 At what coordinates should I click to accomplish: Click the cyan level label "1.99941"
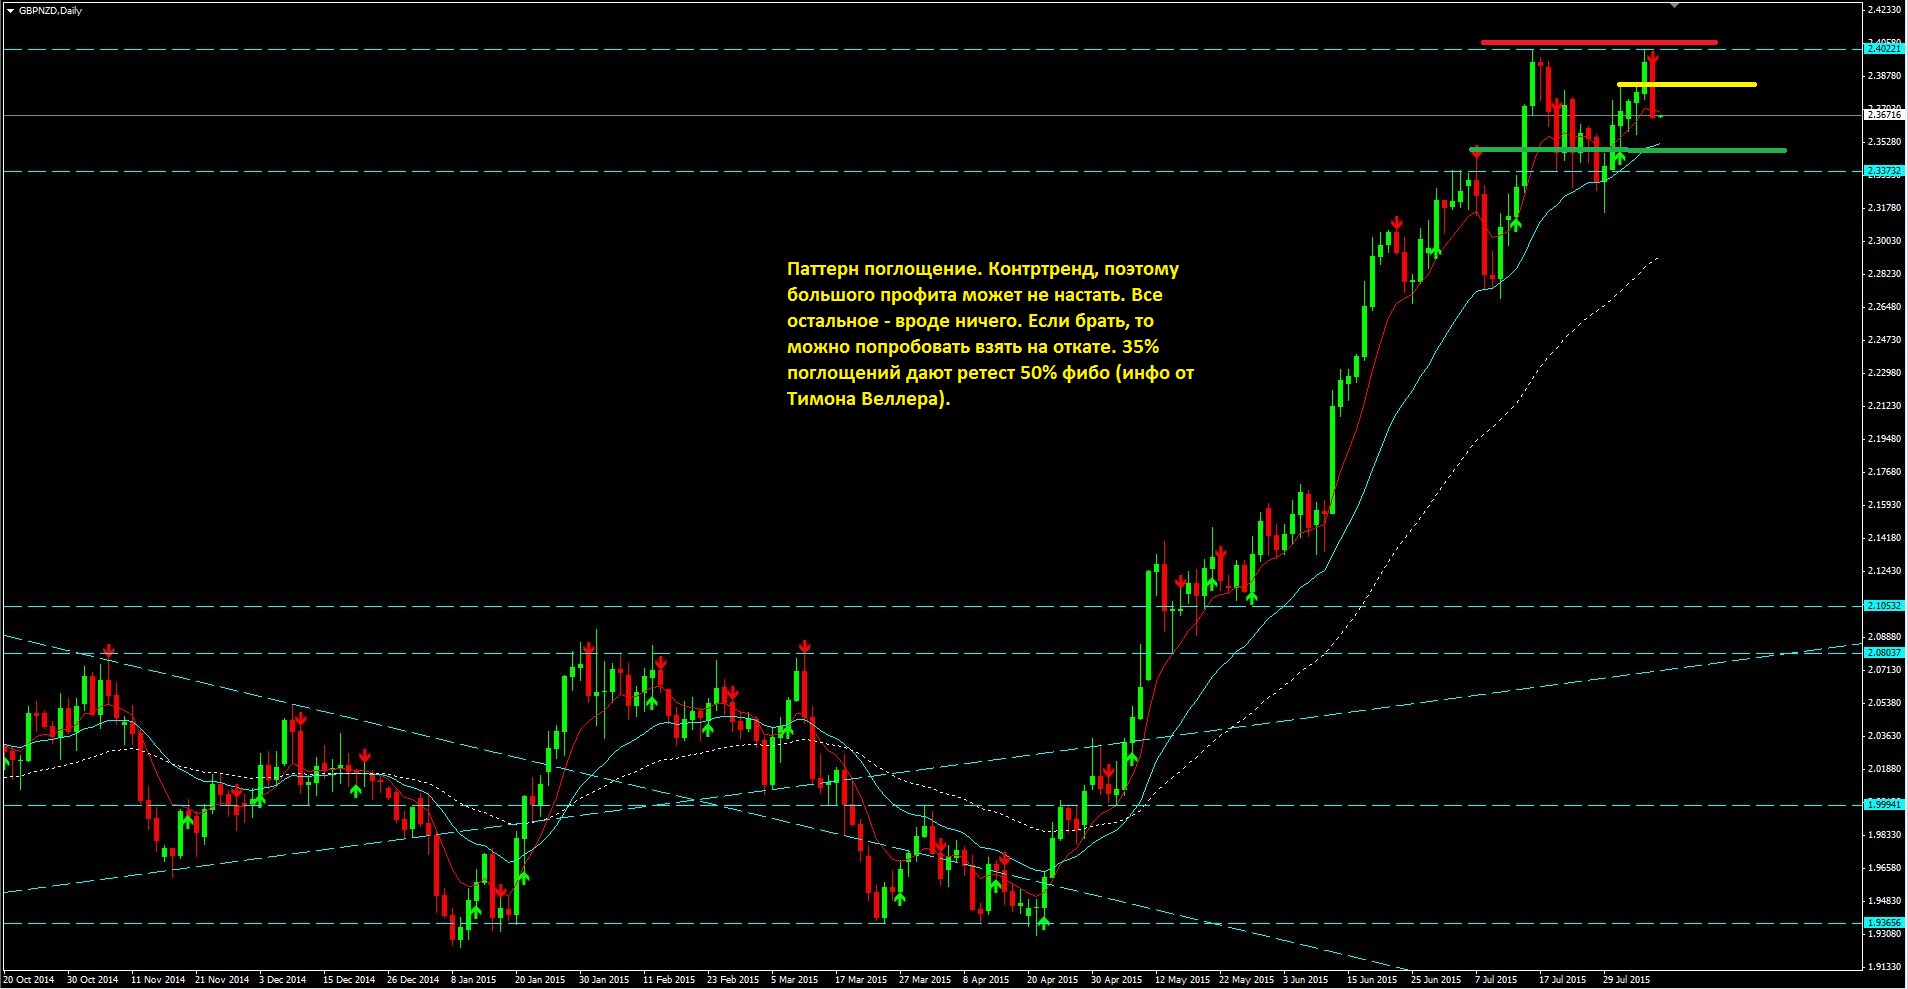(x=1884, y=805)
